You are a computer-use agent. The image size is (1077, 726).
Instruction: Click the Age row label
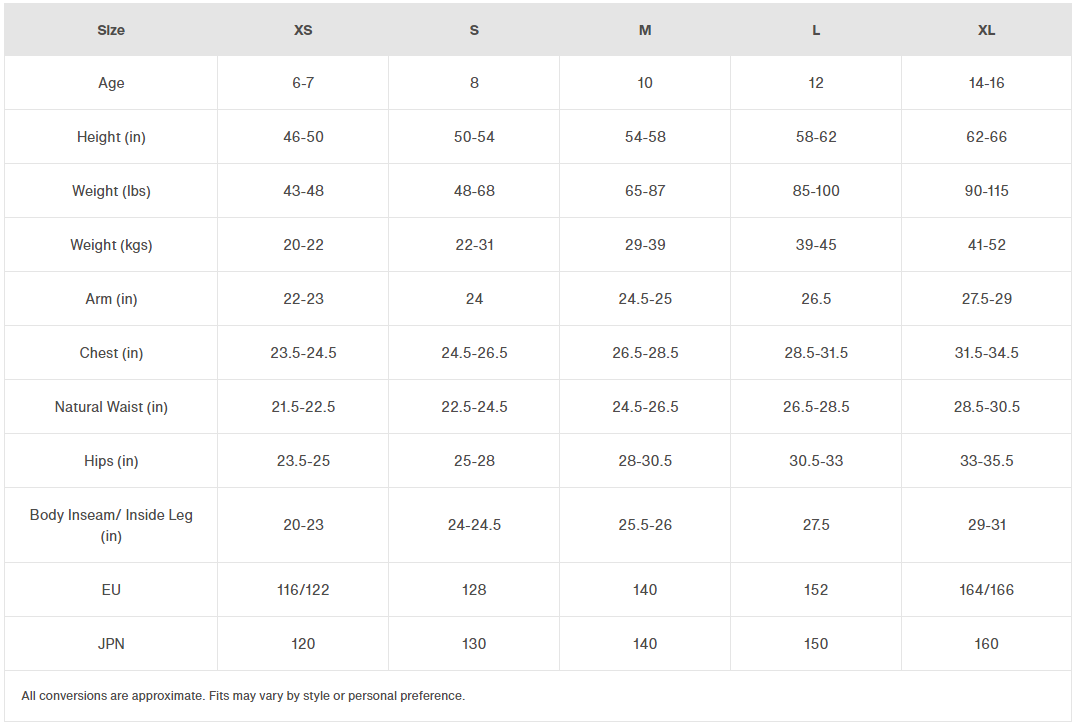[111, 83]
